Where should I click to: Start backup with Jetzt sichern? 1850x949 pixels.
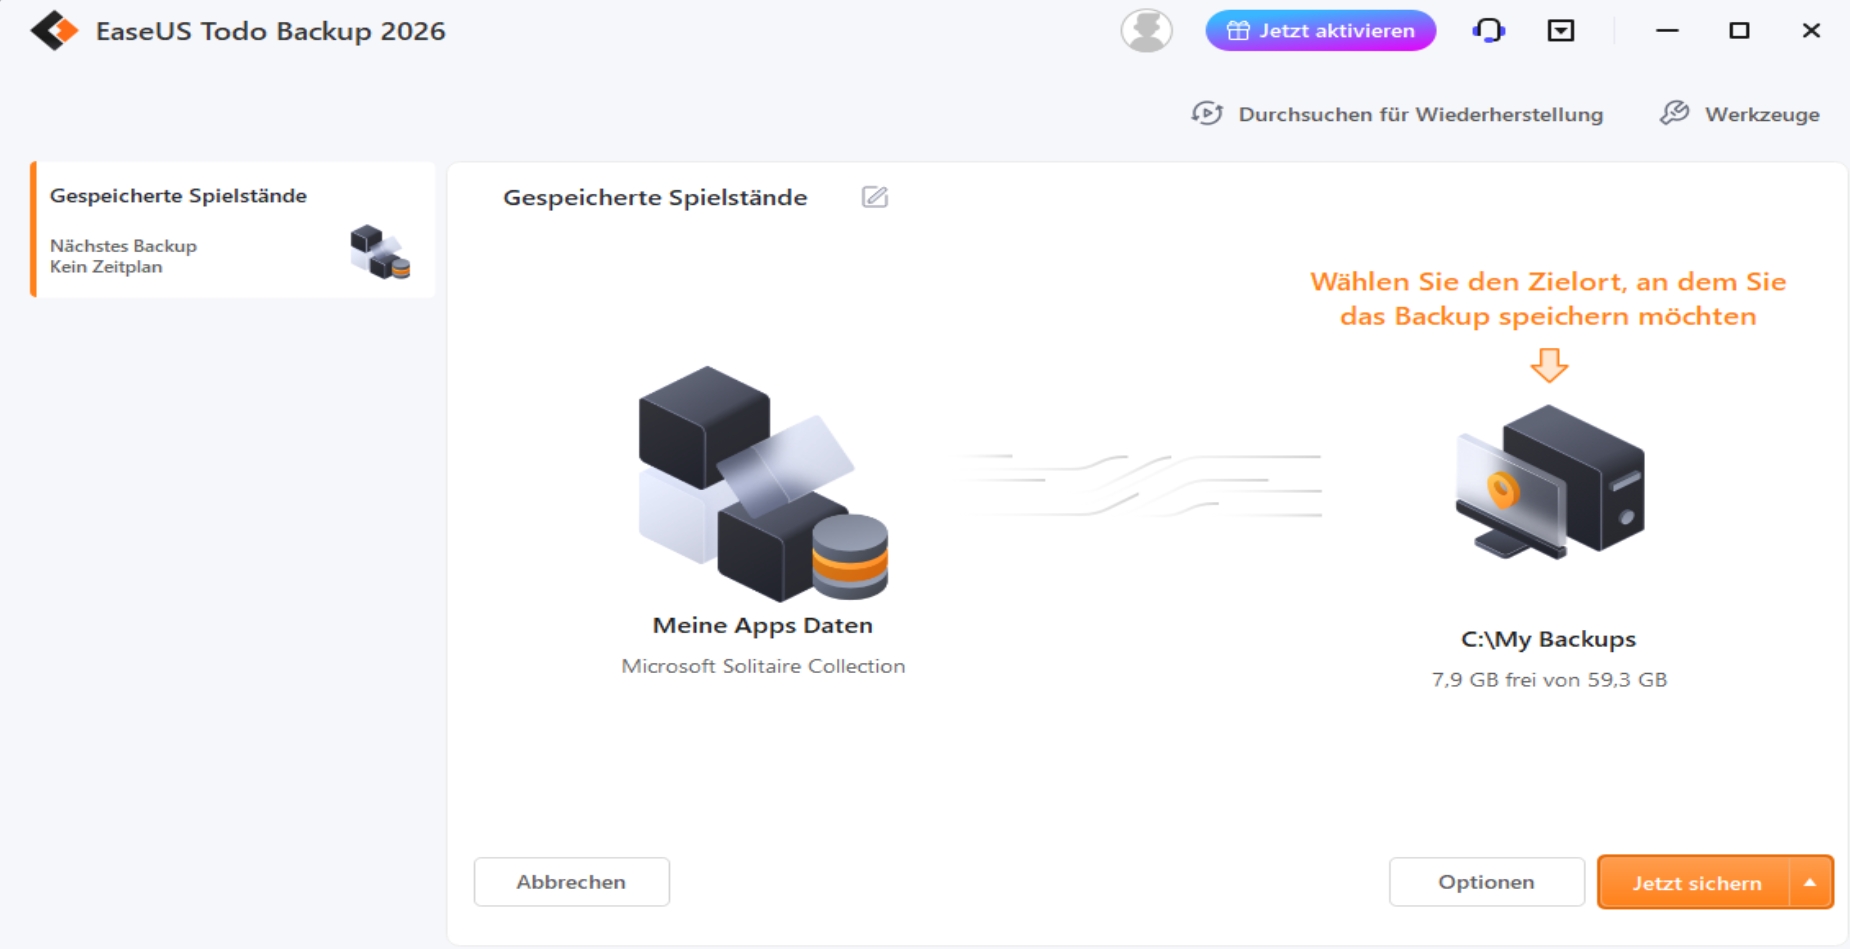point(1695,883)
